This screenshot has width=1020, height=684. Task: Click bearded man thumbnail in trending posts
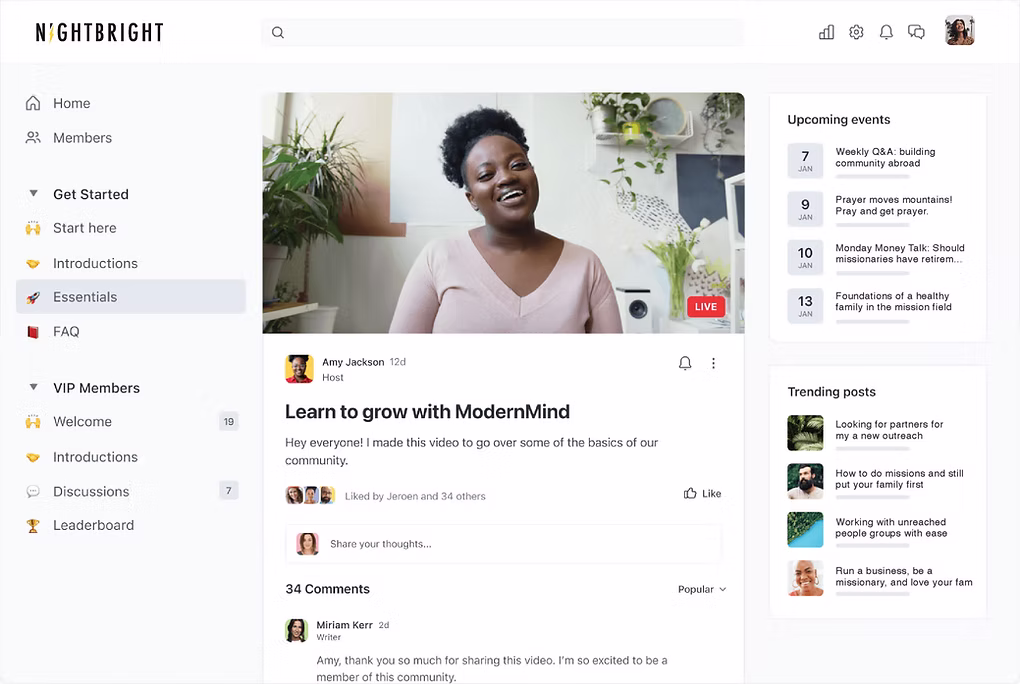[805, 482]
